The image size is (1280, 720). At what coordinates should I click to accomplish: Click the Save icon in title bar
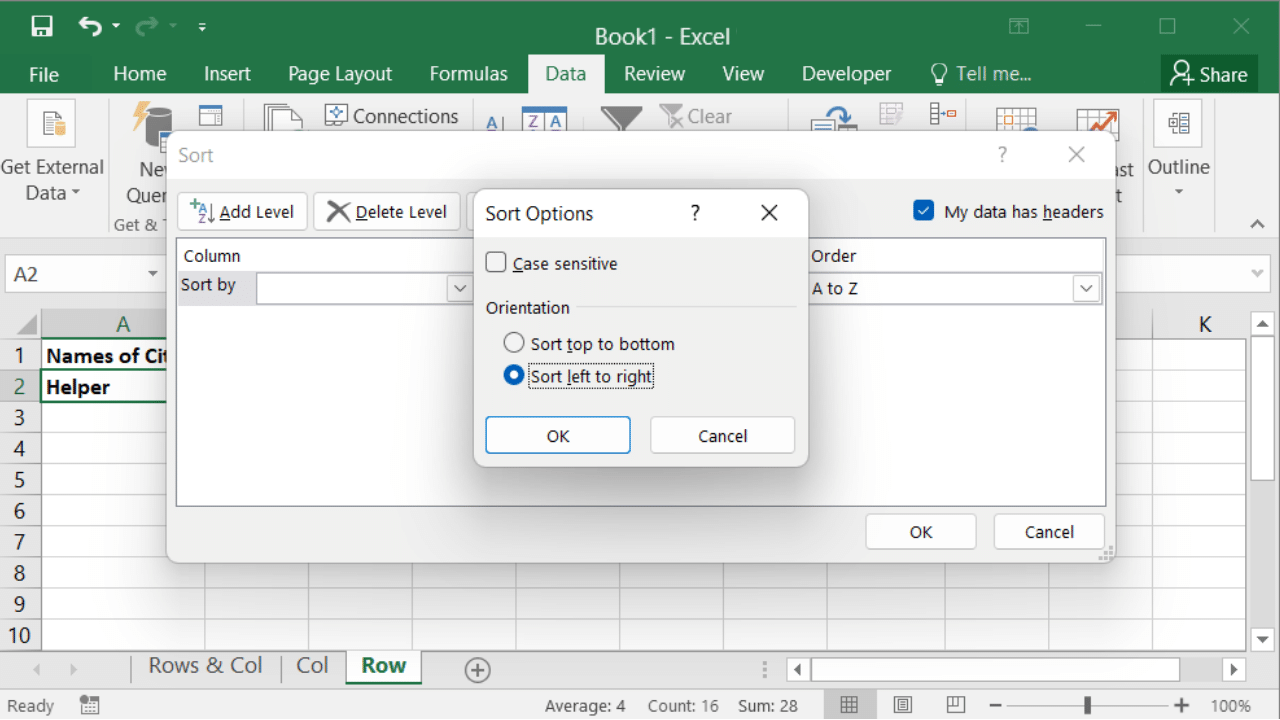click(x=41, y=27)
